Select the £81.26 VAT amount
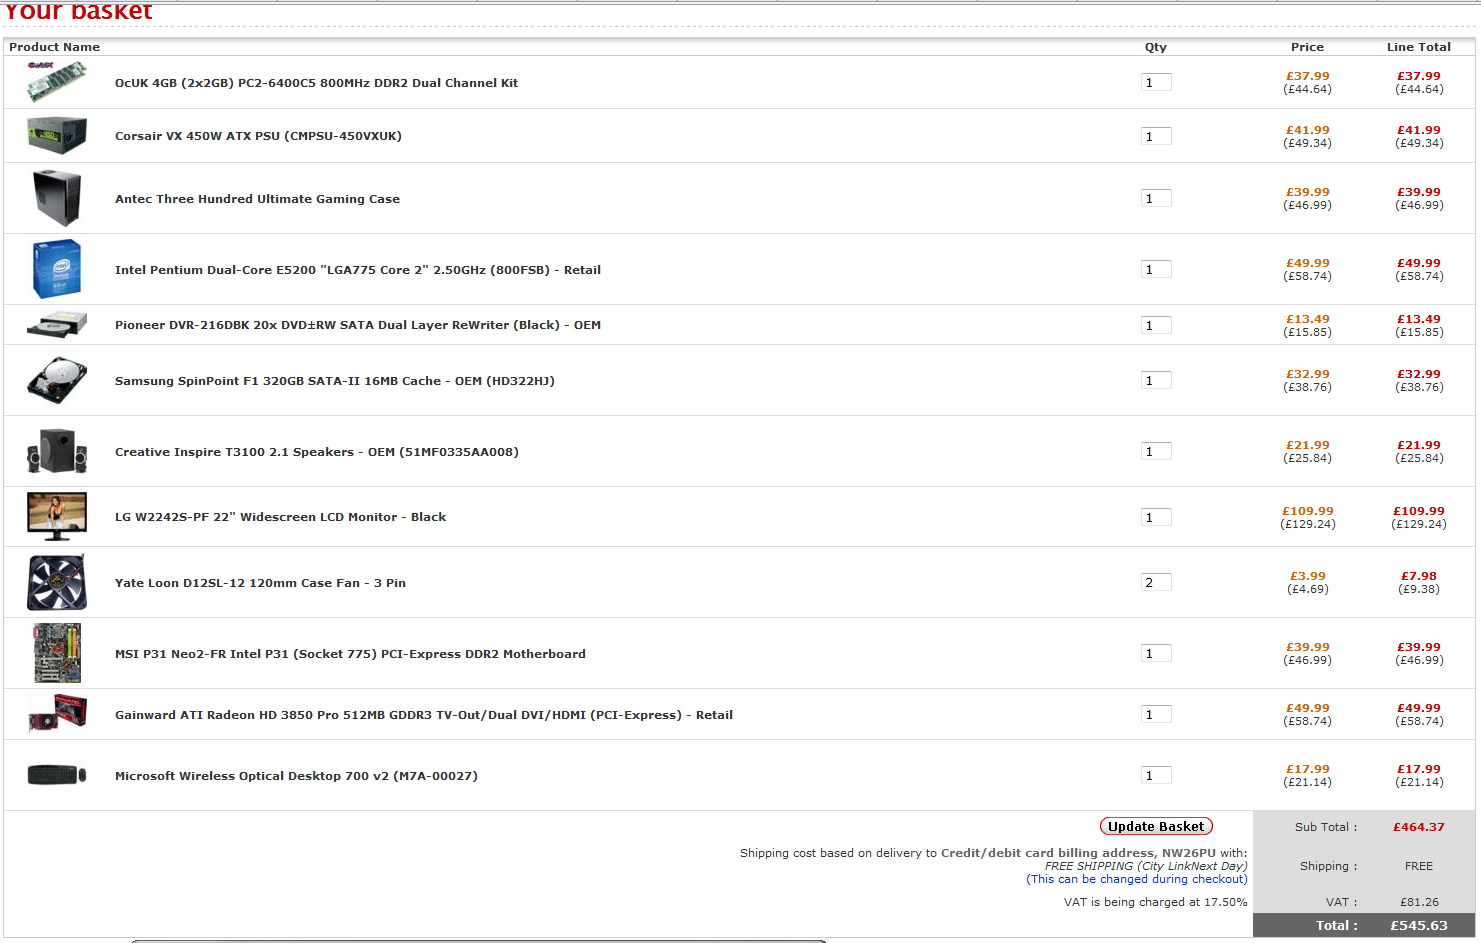 click(1420, 902)
